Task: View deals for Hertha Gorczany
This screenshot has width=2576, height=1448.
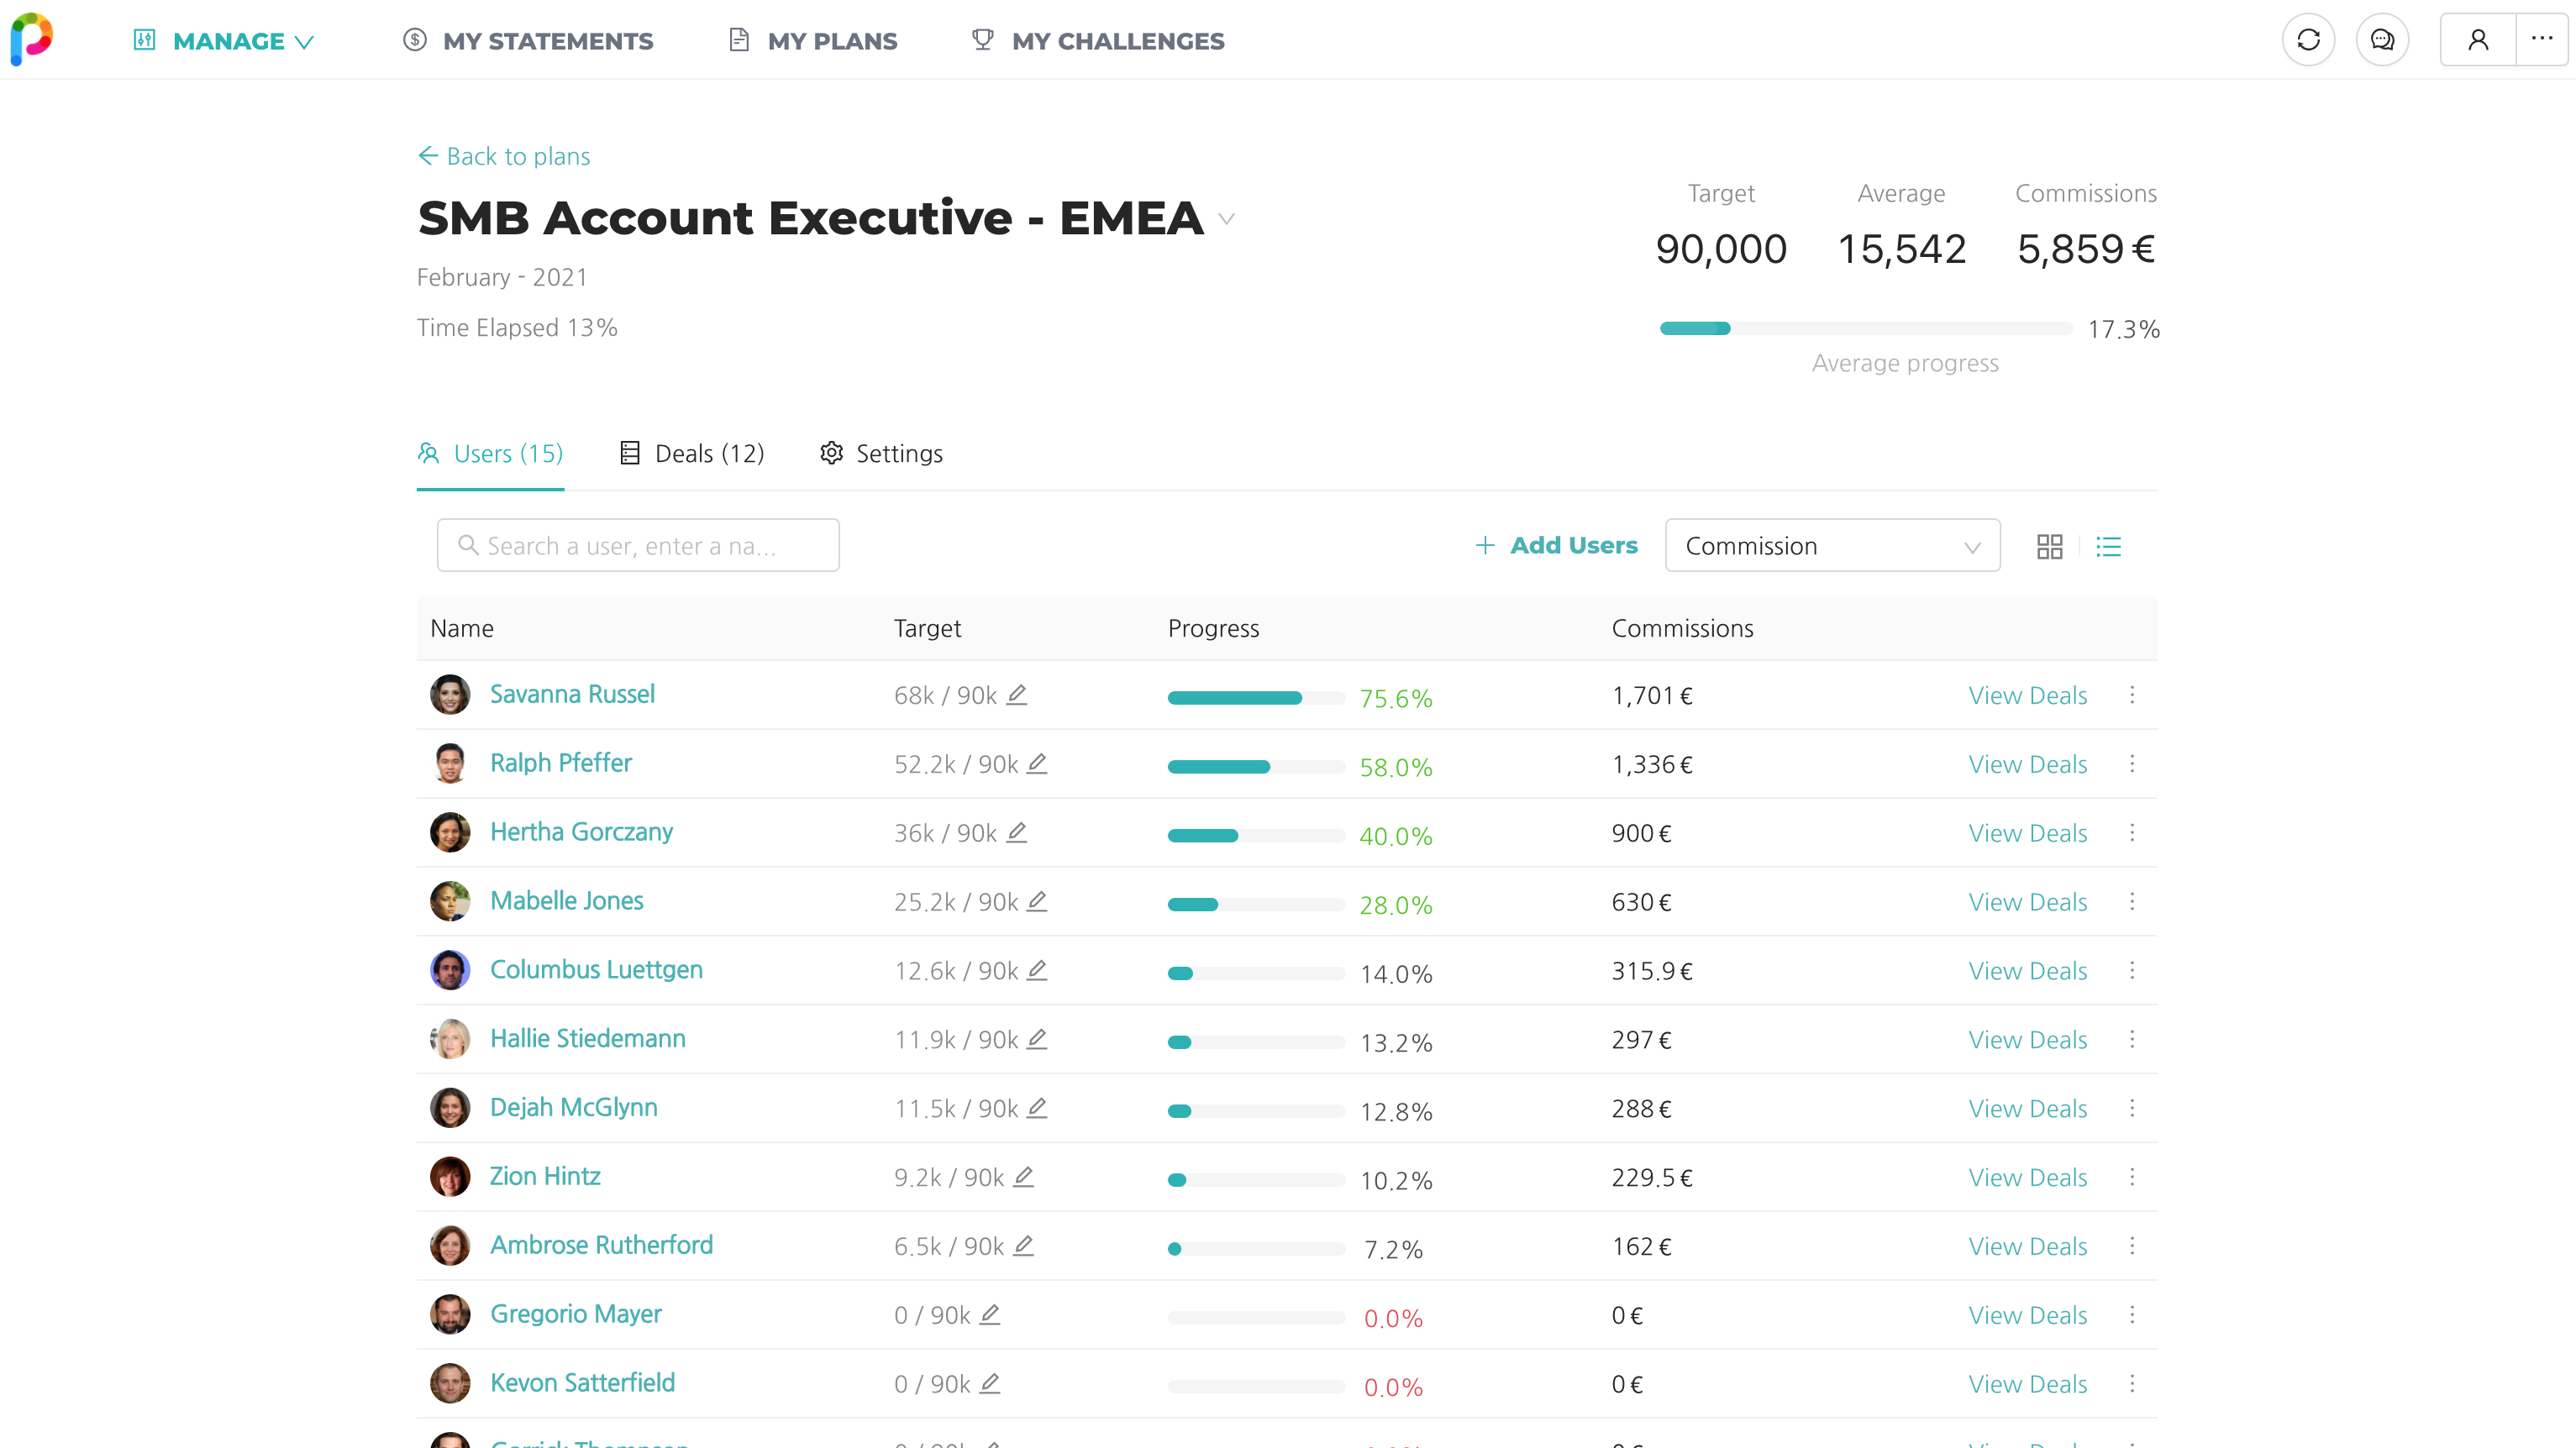Action: tap(2027, 834)
